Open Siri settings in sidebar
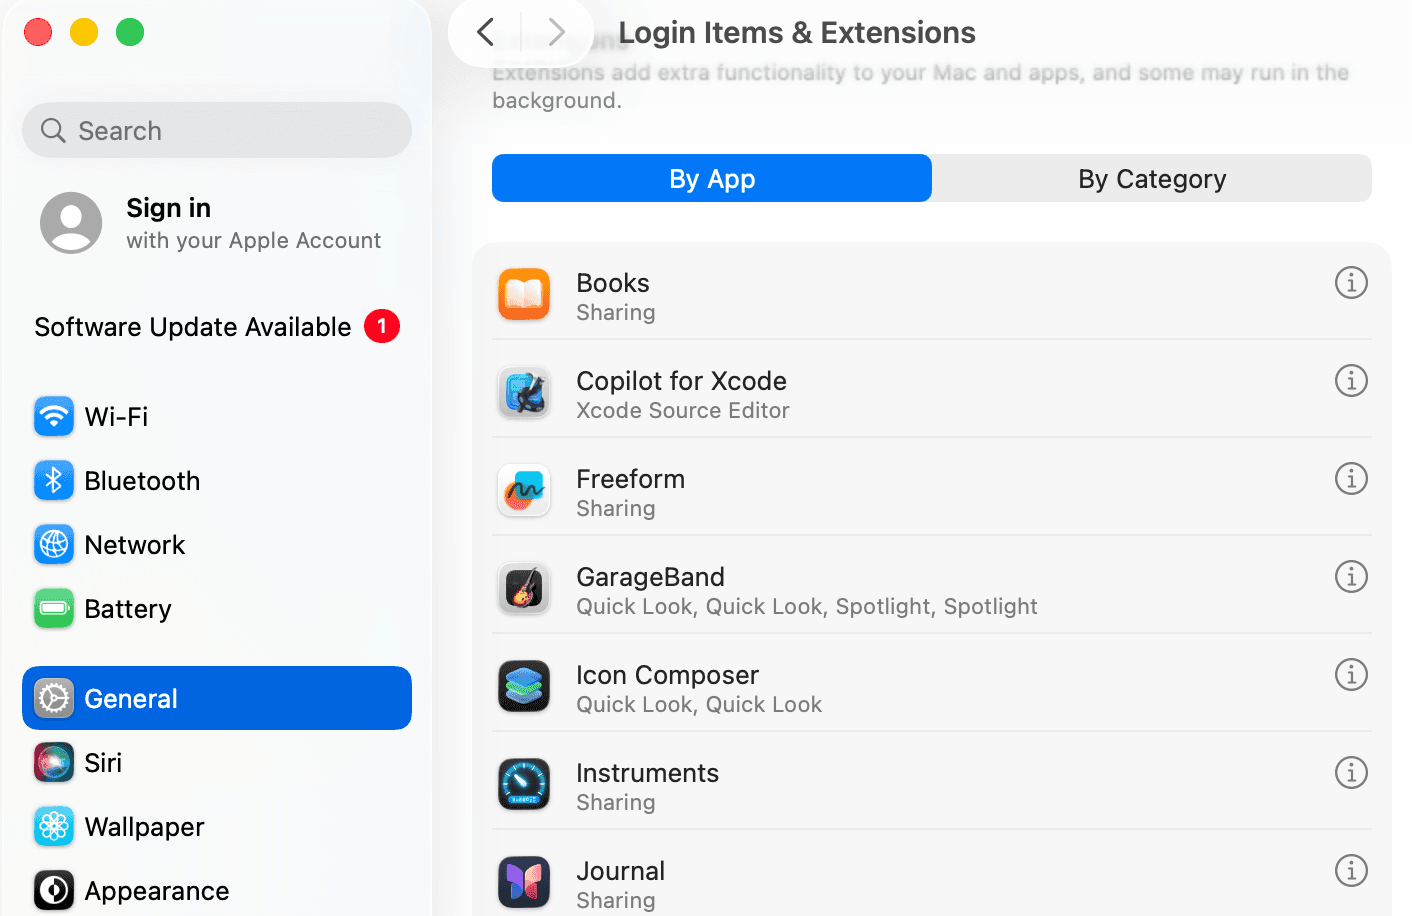The height and width of the screenshot is (916, 1412). (103, 763)
